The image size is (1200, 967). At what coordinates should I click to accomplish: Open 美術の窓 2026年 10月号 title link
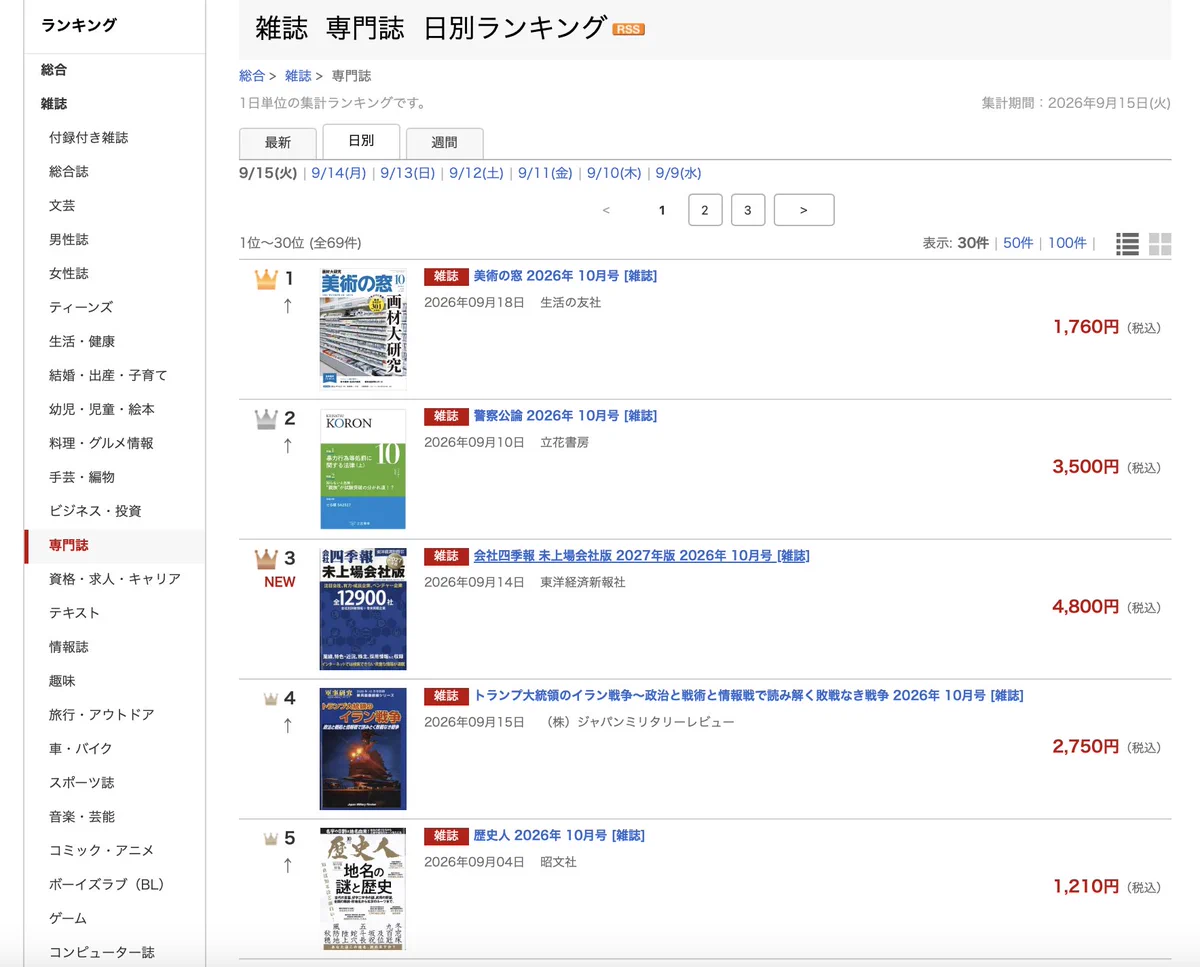(565, 276)
